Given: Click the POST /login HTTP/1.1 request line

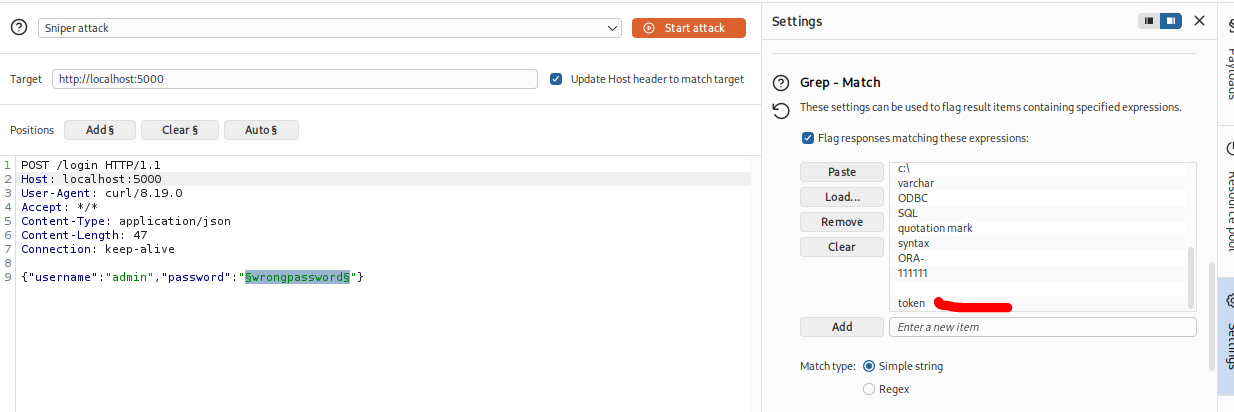Looking at the screenshot, I should point(91,165).
